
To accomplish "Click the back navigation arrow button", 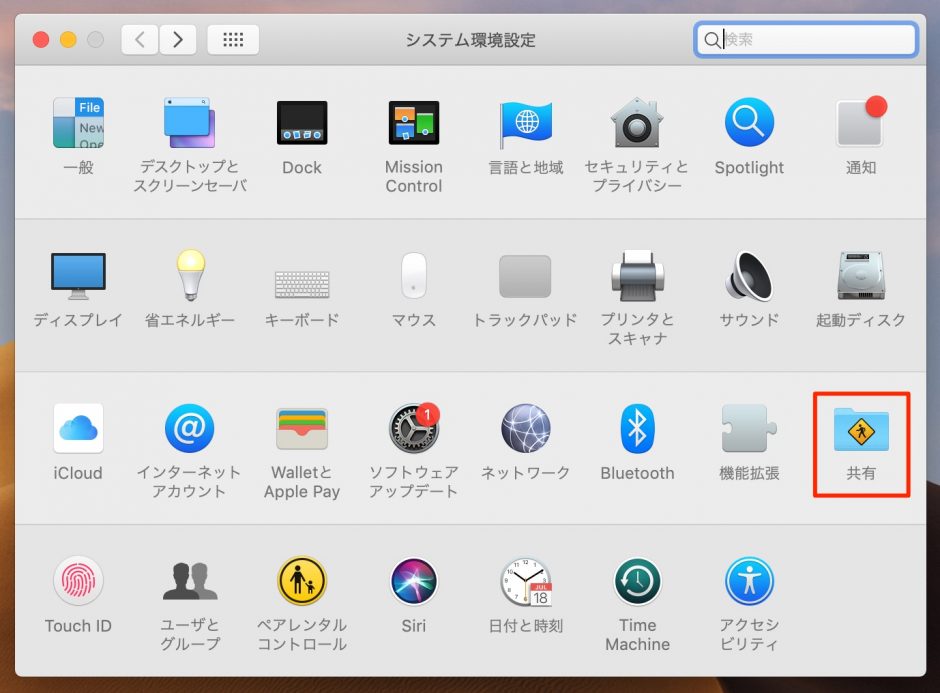I will pyautogui.click(x=140, y=40).
